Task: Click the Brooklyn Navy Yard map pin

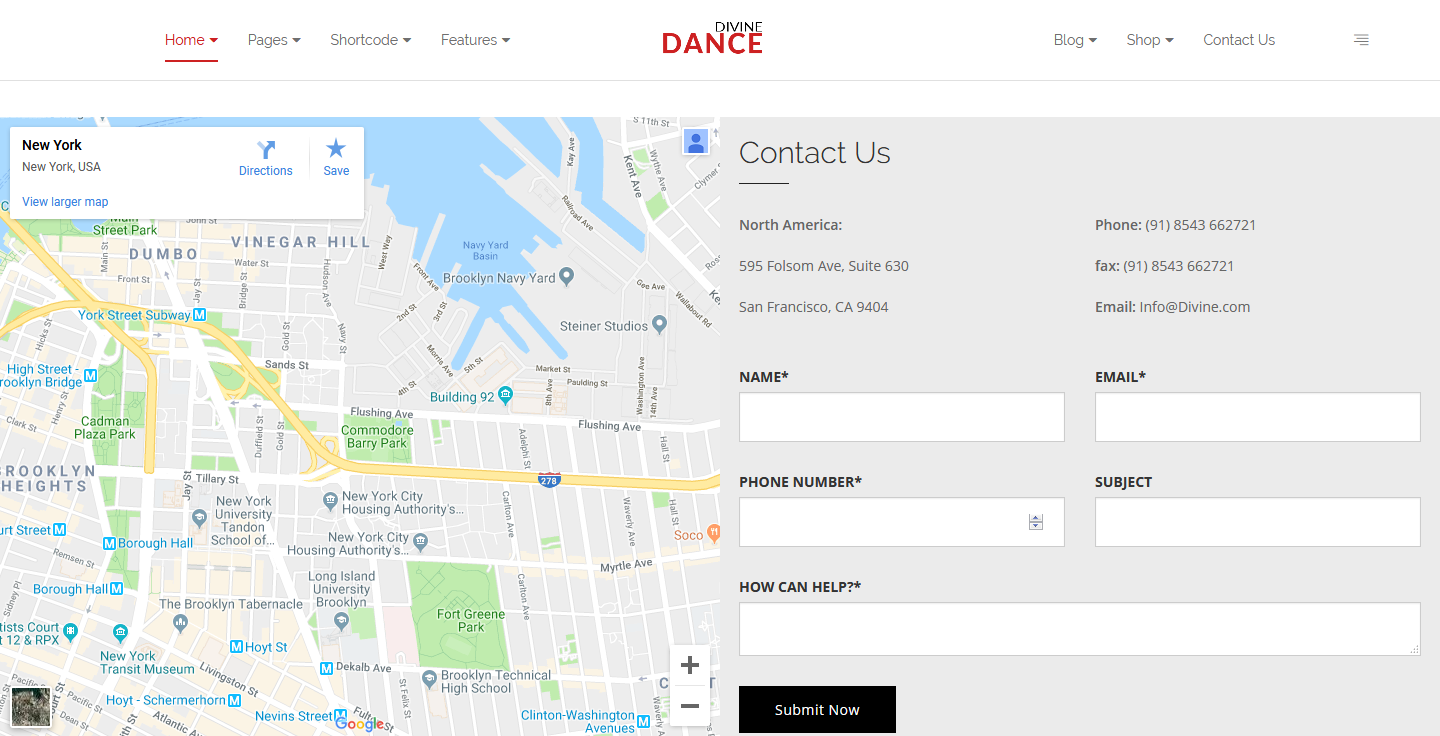Action: 567,276
